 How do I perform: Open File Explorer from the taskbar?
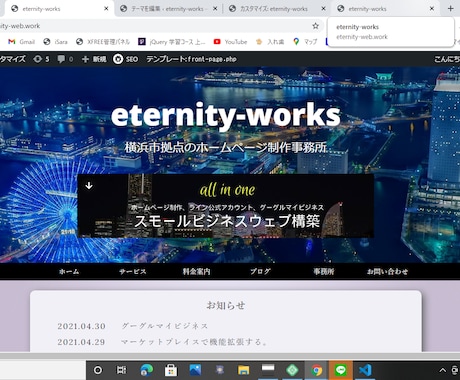coord(243,370)
